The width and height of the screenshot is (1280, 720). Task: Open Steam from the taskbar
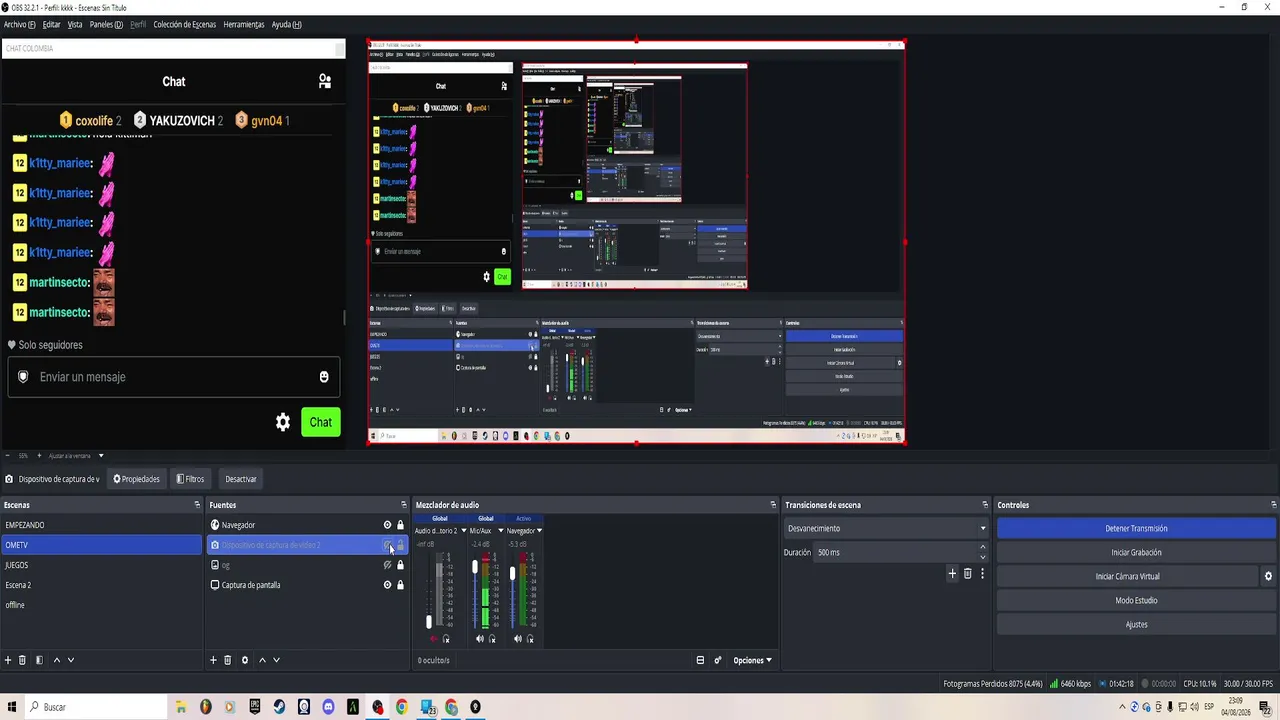[x=279, y=707]
